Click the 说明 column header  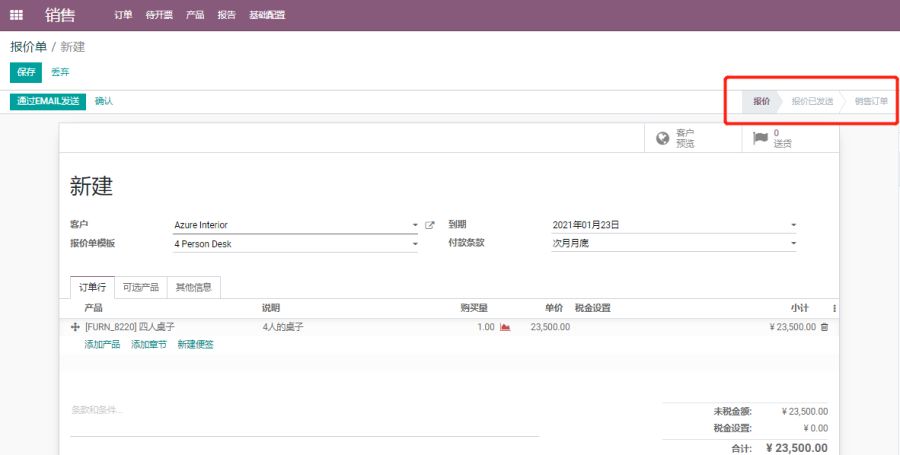[x=271, y=309]
